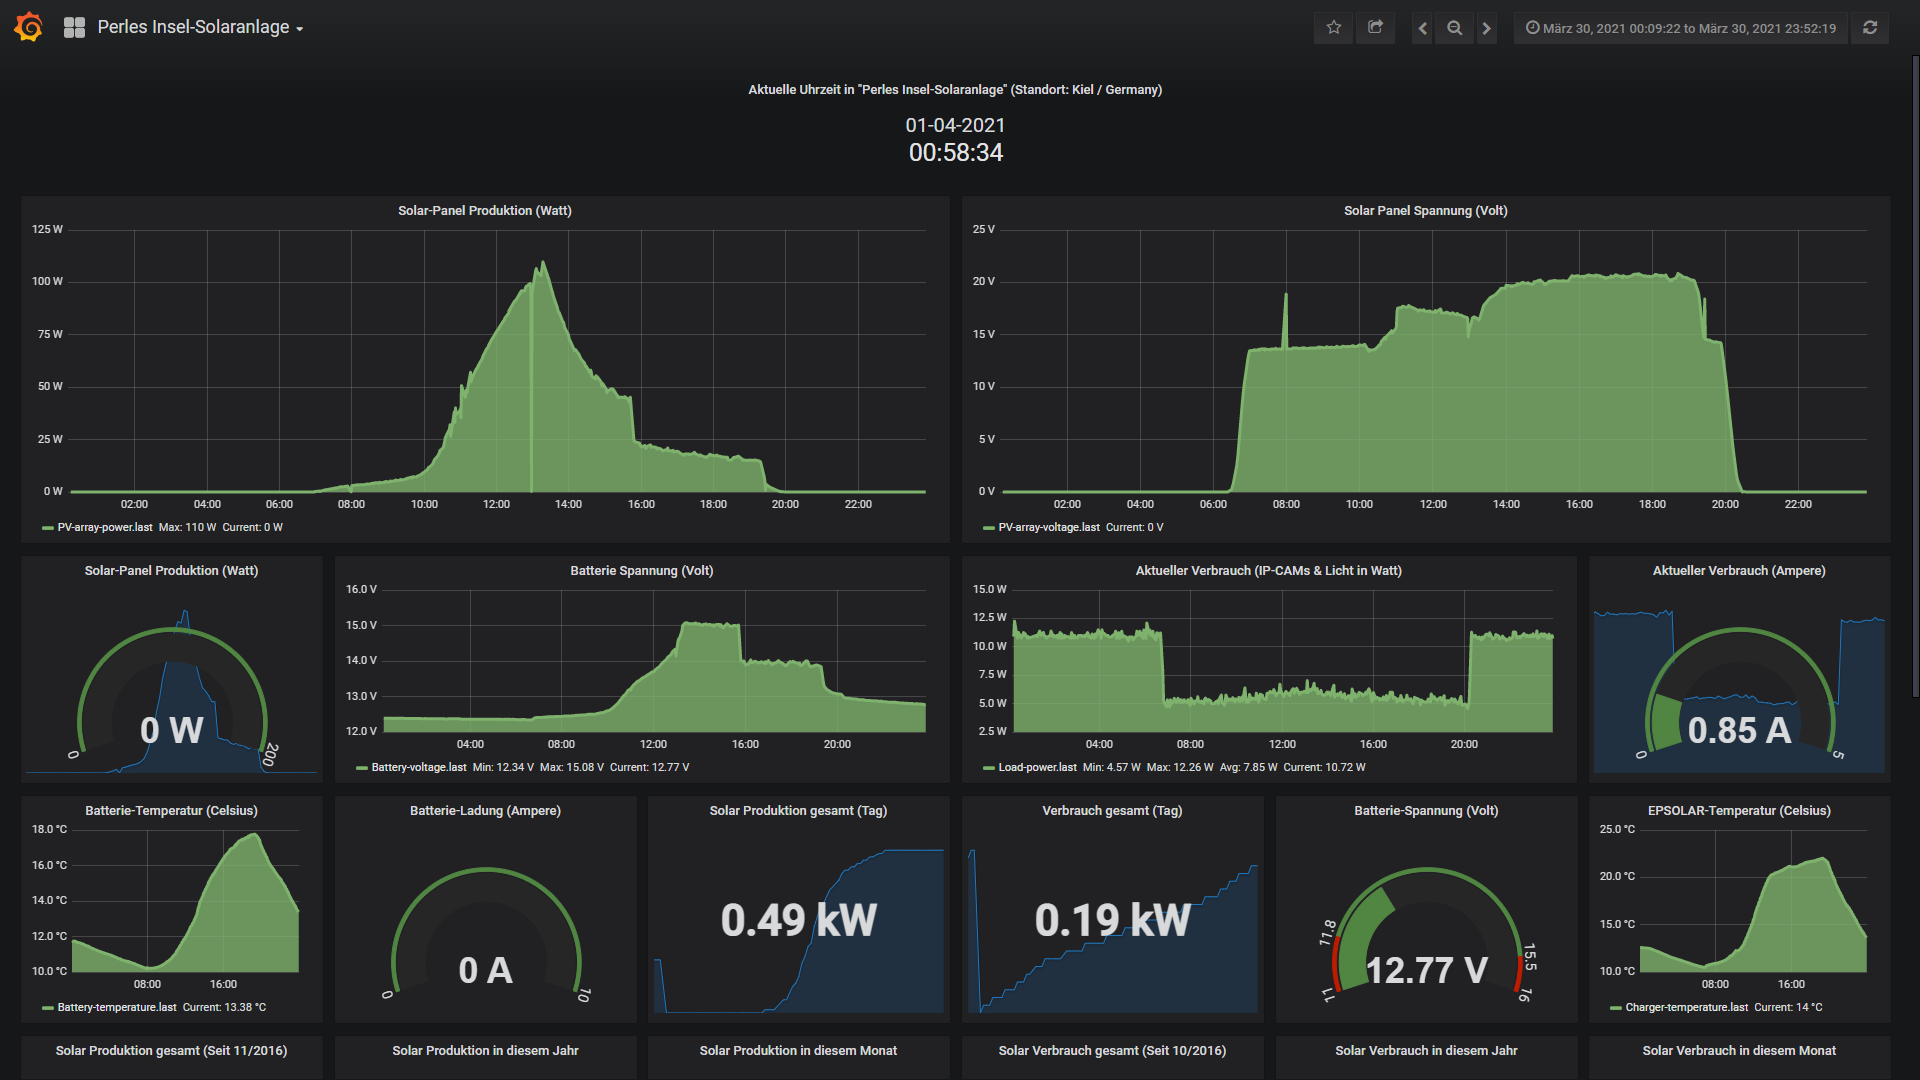Viewport: 1920px width, 1080px height.
Task: Toggle PV-array-power.last legend series
Action: [104, 528]
